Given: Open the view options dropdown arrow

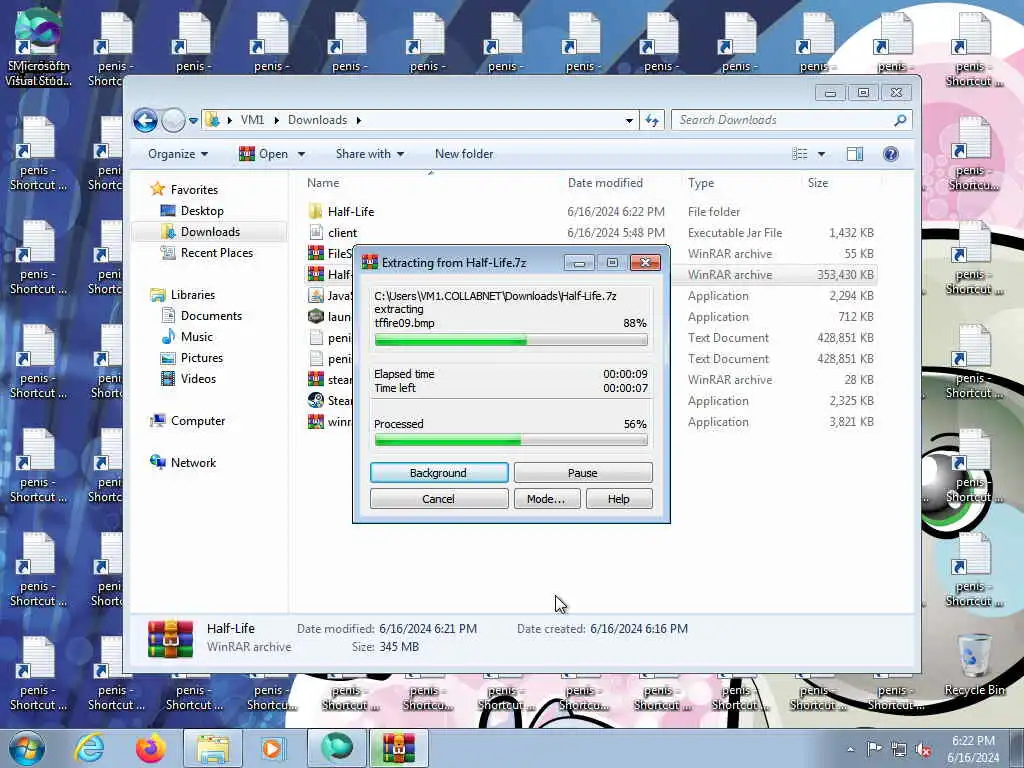Looking at the screenshot, I should pos(822,154).
